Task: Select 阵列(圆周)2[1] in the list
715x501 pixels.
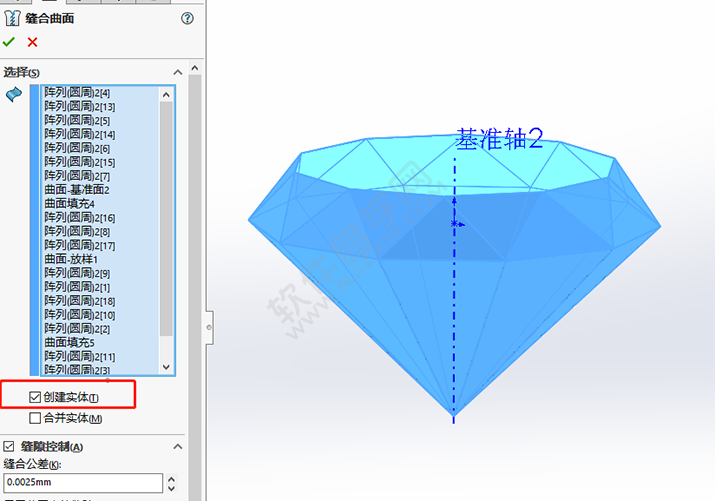Action: [77, 287]
